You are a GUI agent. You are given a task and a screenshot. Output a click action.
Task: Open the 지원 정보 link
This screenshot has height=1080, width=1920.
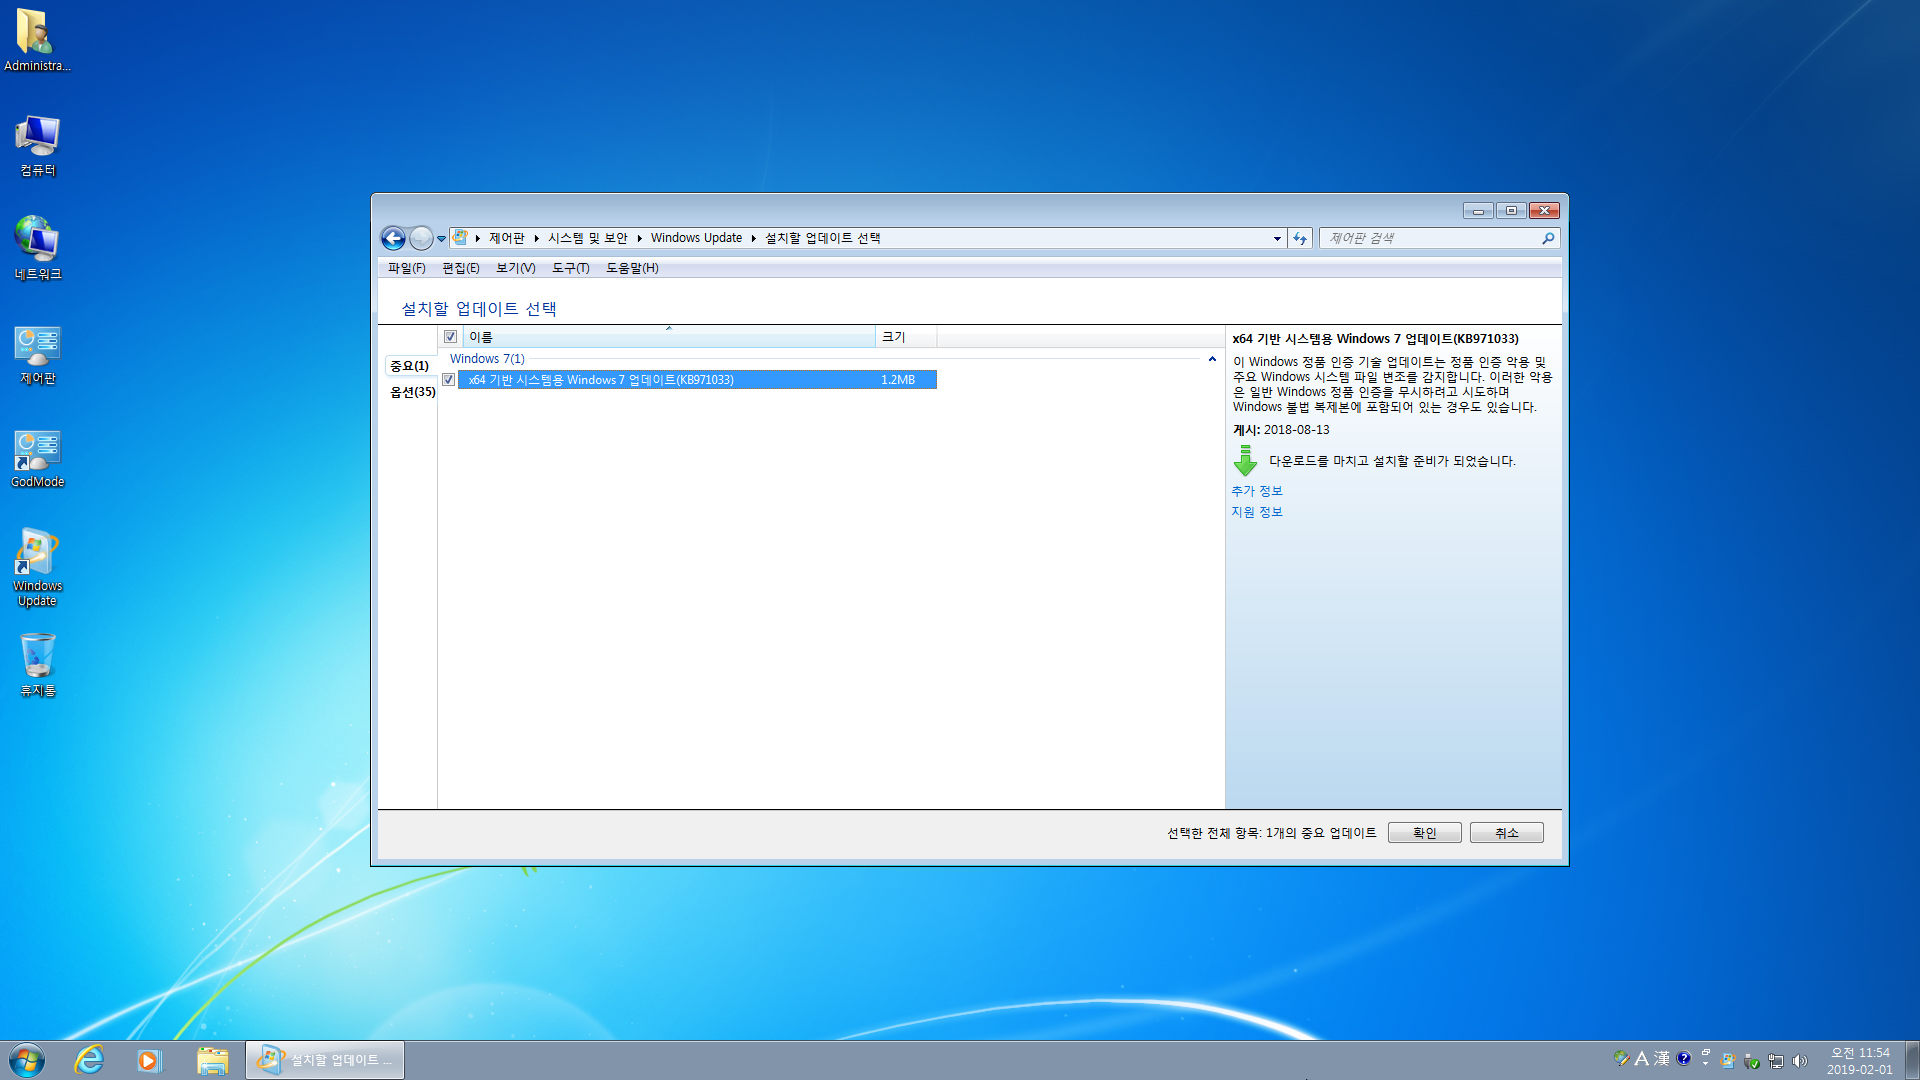[1257, 512]
